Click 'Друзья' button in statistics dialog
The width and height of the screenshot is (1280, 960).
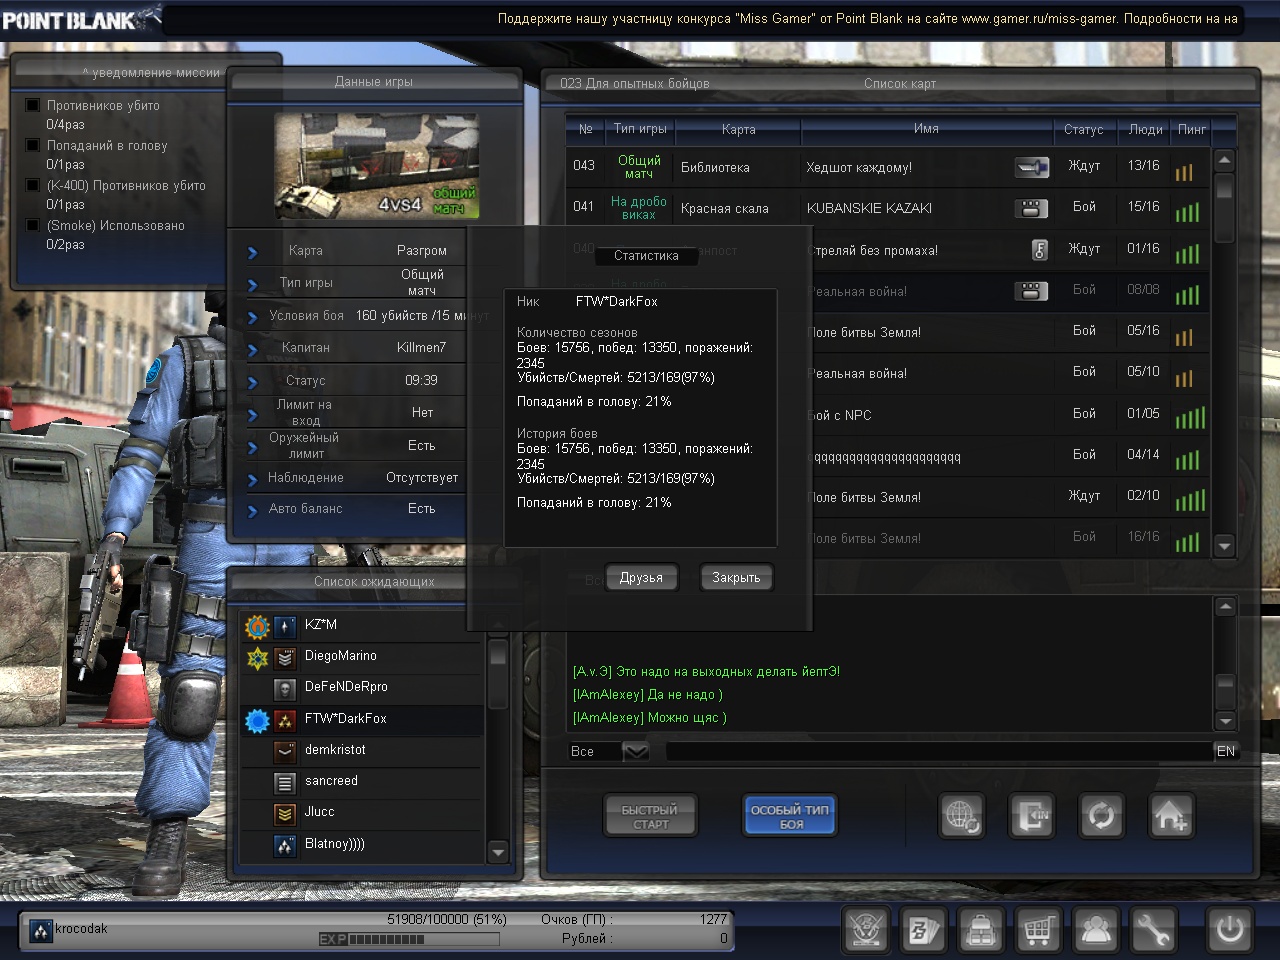(641, 577)
